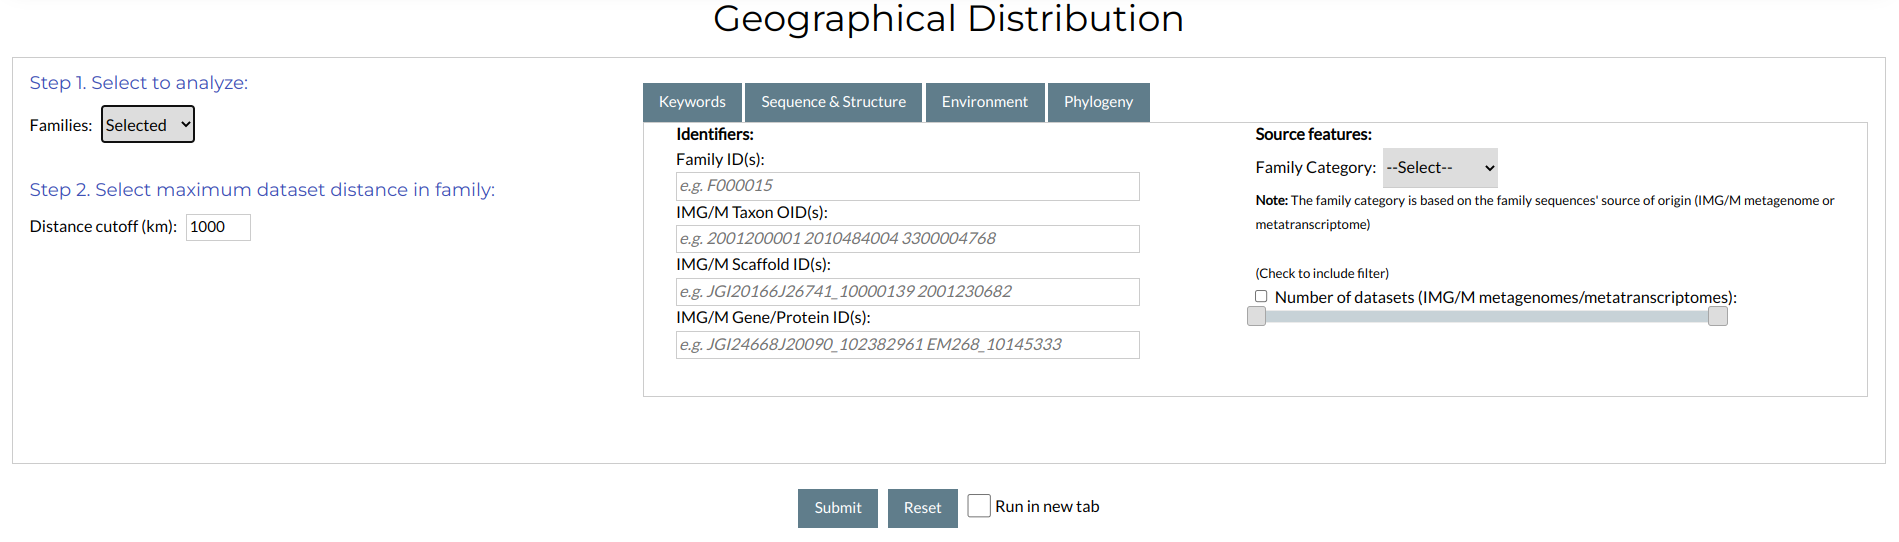Click the Family ID(s) input field
The image size is (1899, 542).
pos(908,186)
